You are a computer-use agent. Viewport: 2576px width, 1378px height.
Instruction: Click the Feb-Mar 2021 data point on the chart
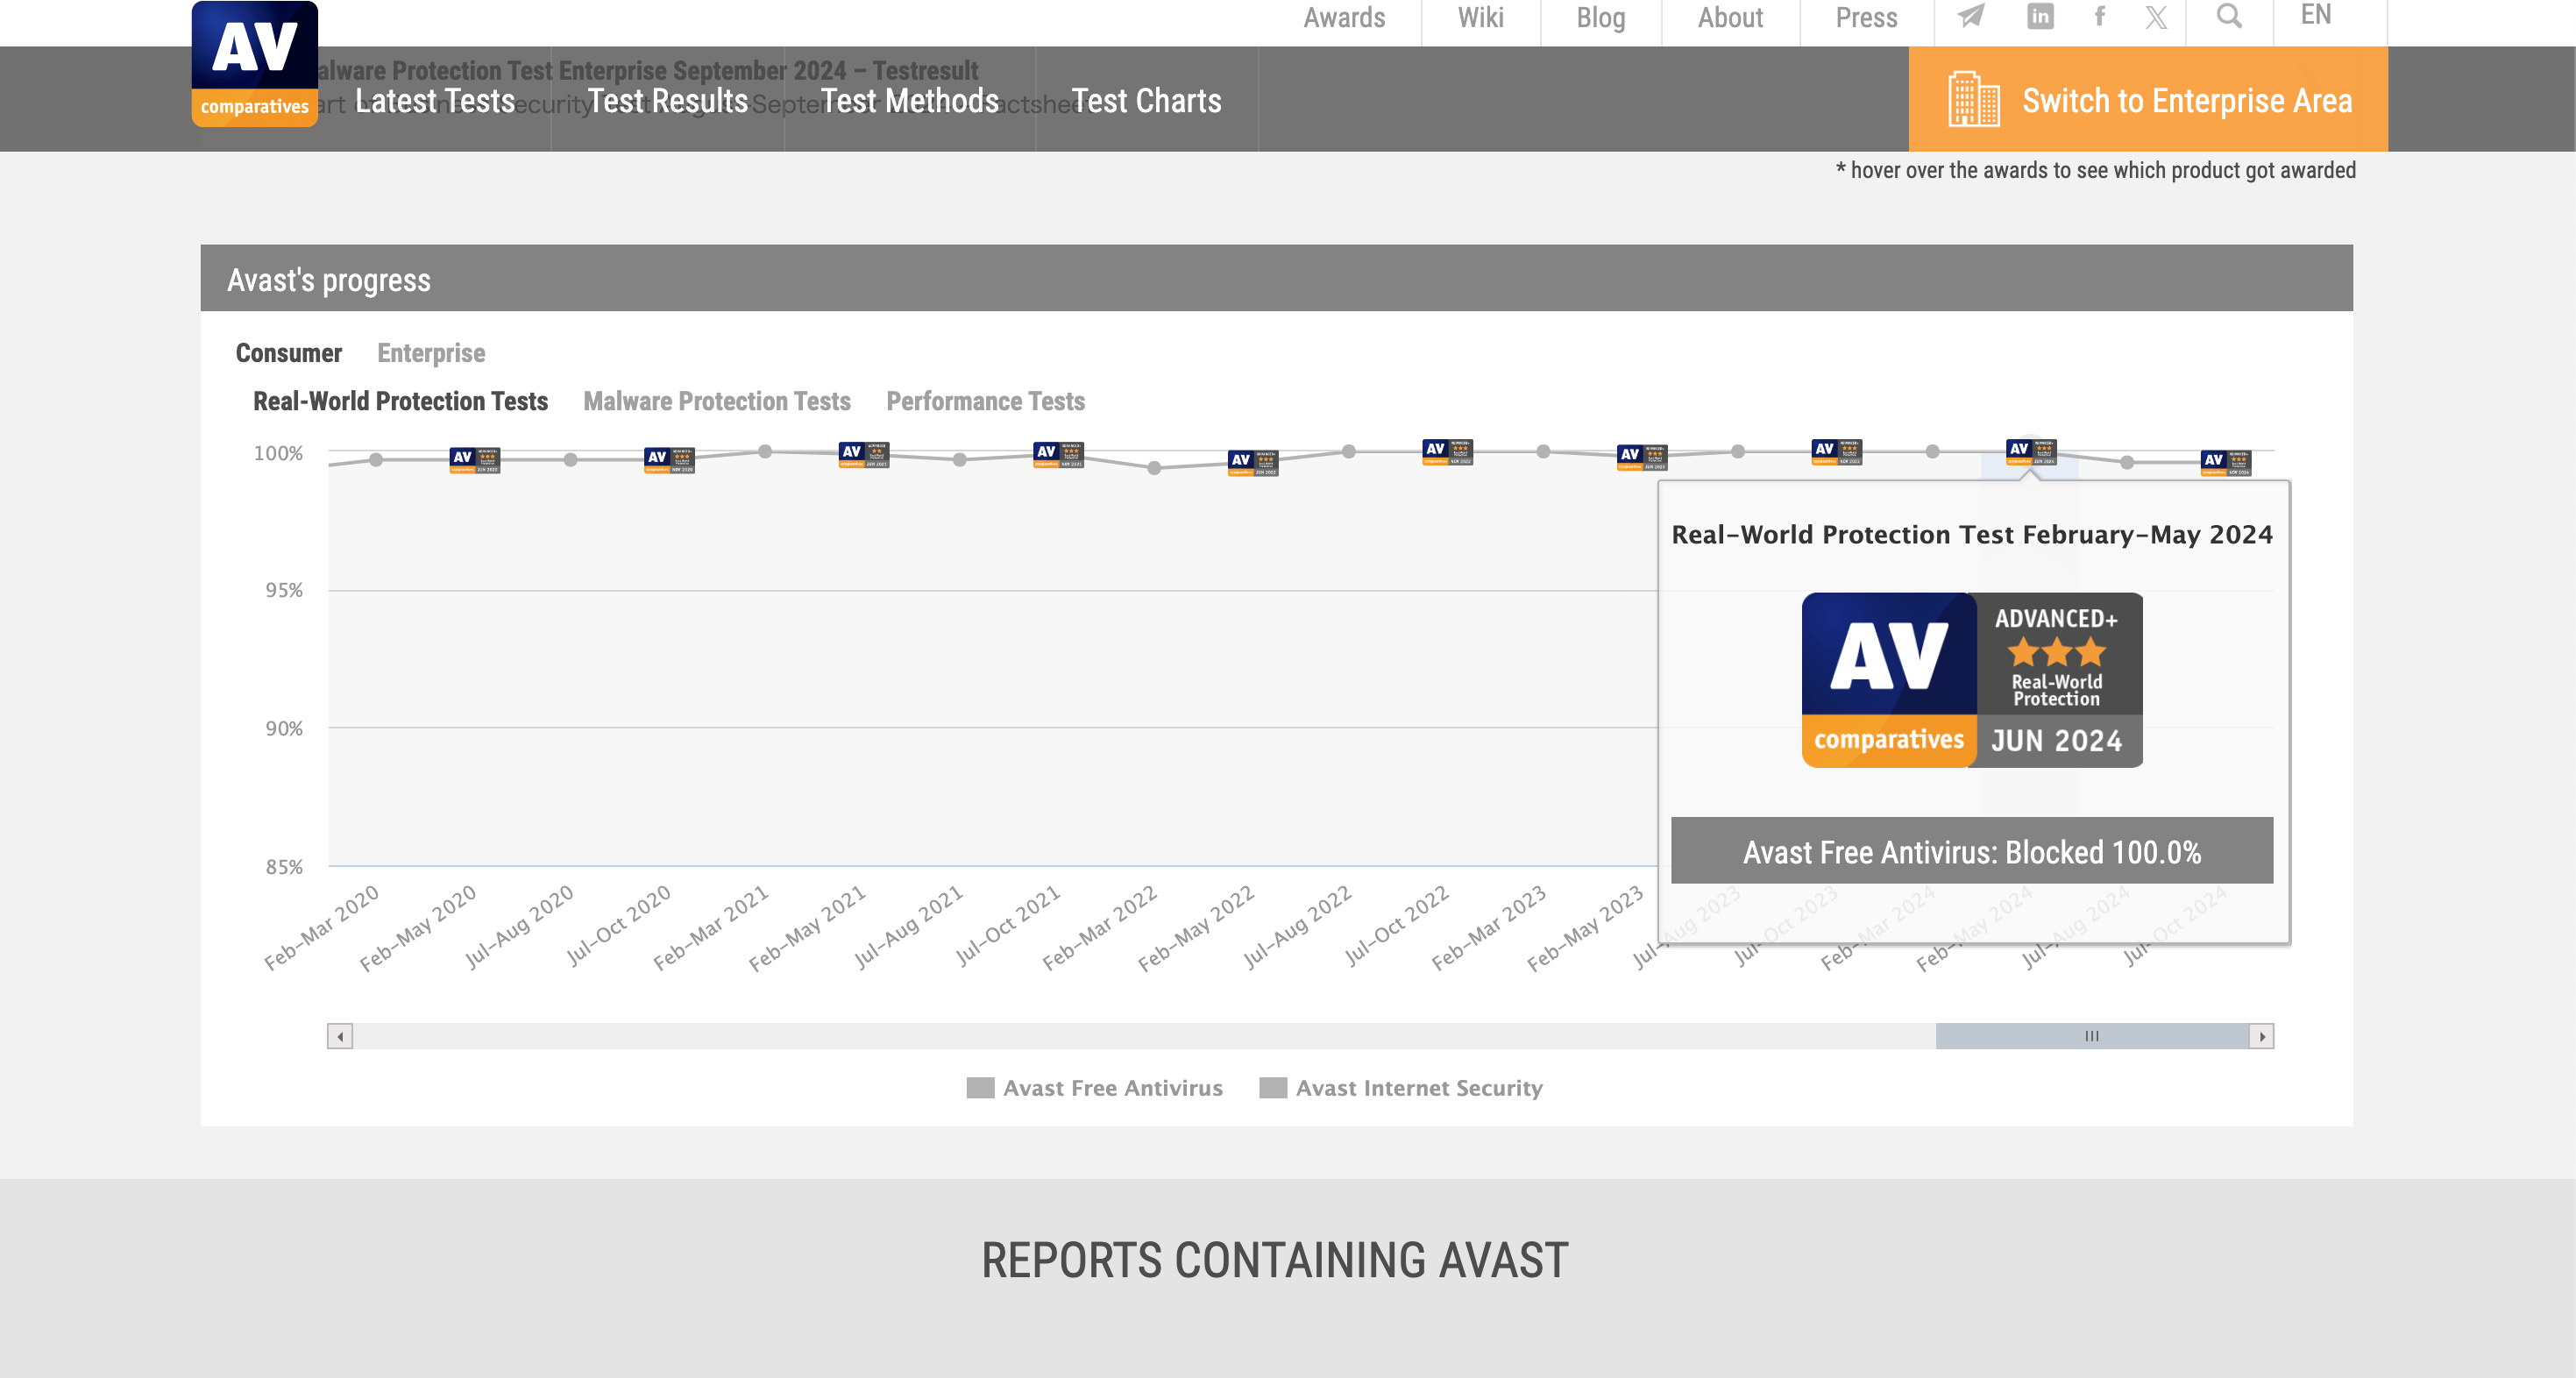click(x=765, y=452)
